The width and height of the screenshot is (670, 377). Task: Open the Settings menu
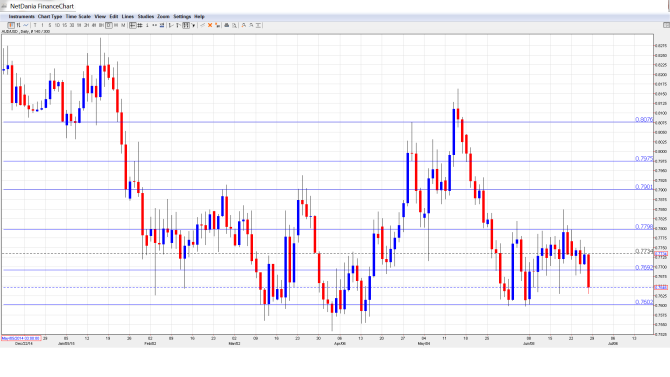click(182, 16)
